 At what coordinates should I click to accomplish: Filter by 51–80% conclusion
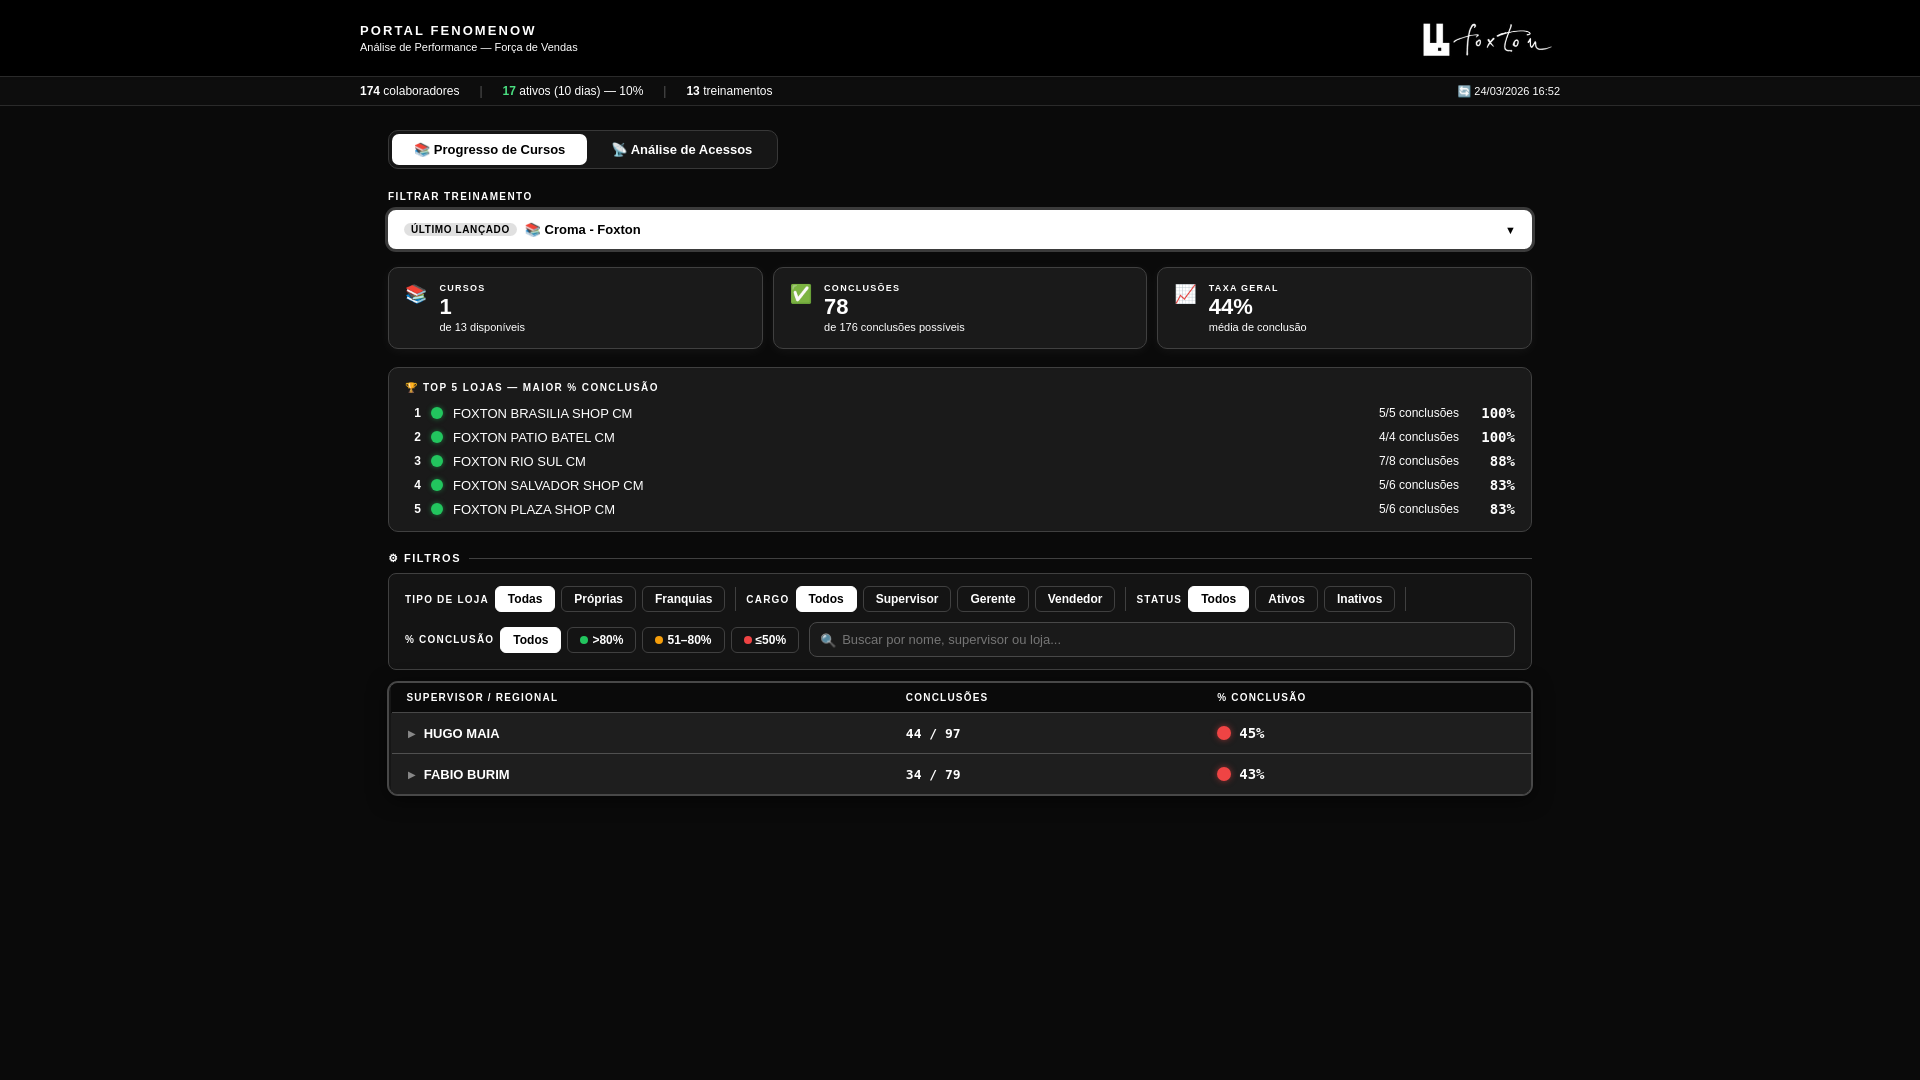683,640
